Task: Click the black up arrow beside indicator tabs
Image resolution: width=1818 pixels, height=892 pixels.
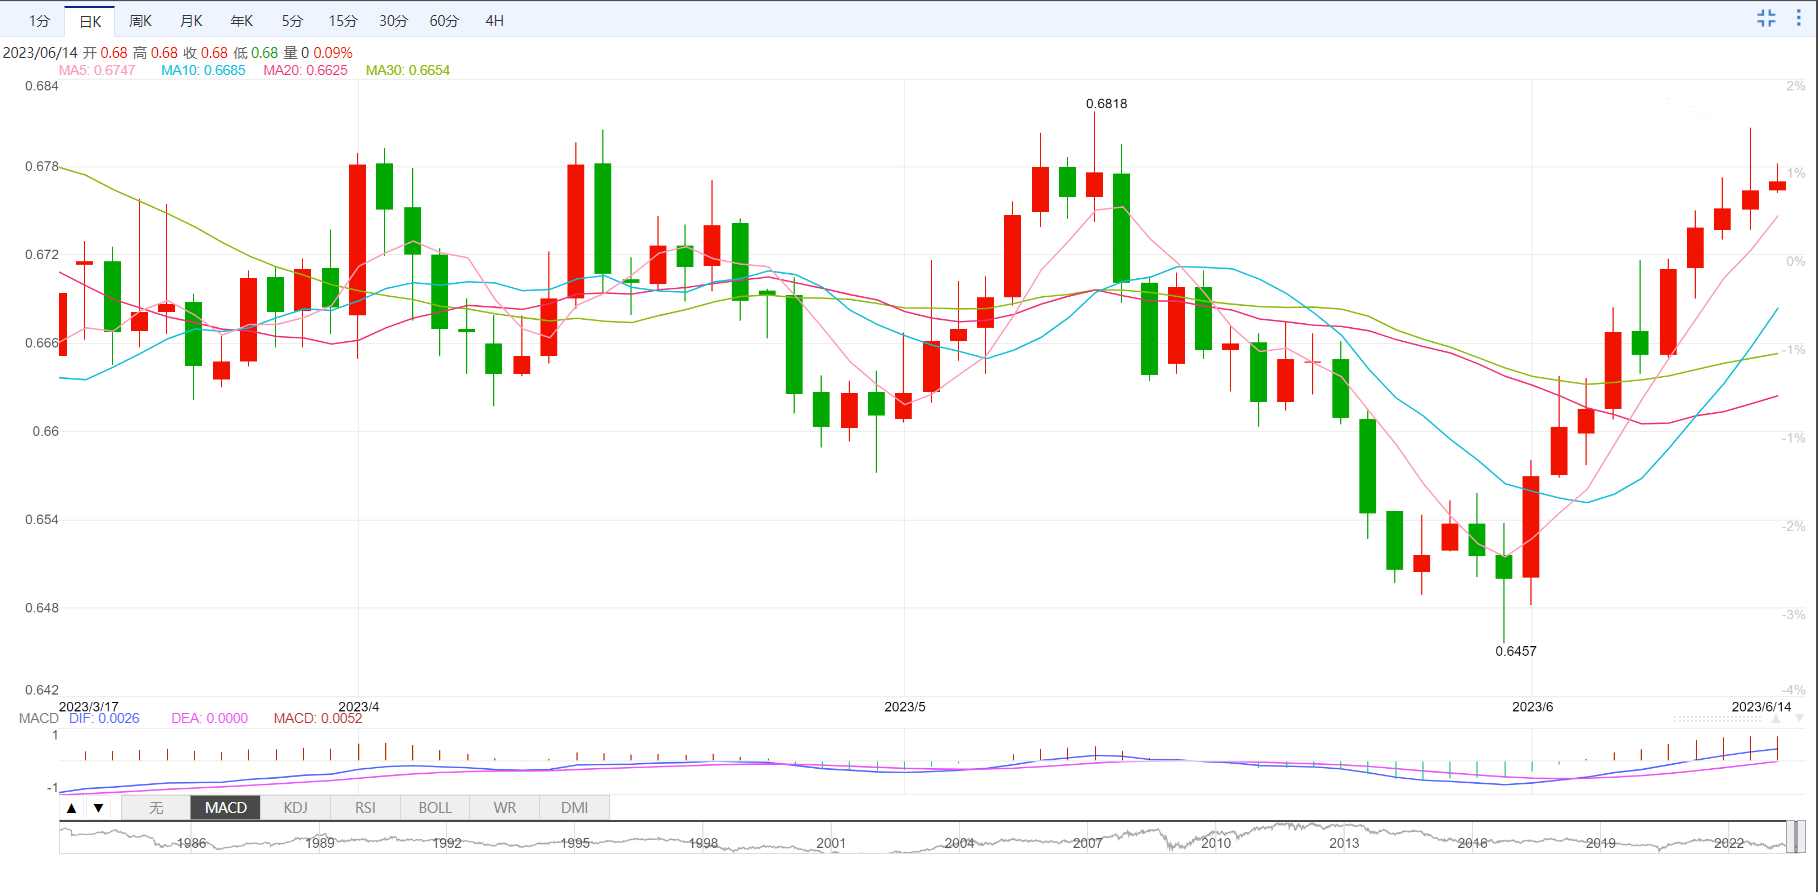Action: (71, 808)
